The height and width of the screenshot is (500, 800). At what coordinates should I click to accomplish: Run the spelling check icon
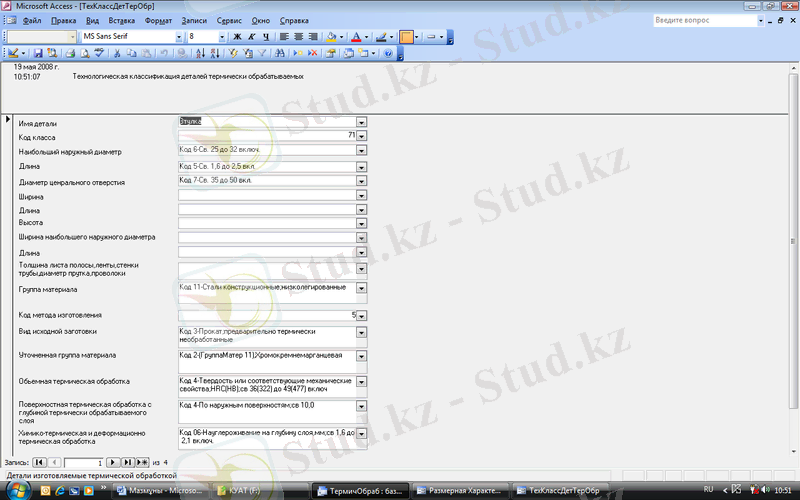99,53
